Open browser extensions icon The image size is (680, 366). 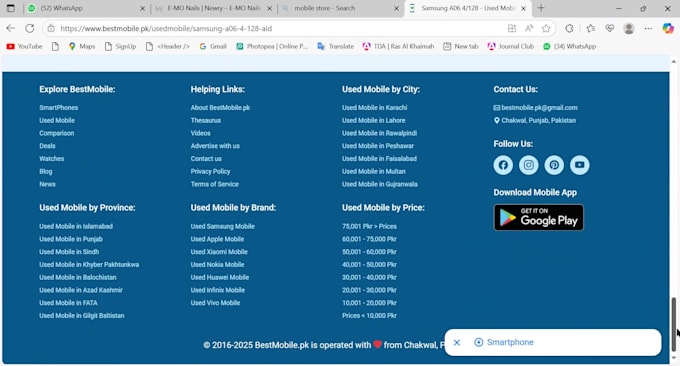(x=569, y=29)
